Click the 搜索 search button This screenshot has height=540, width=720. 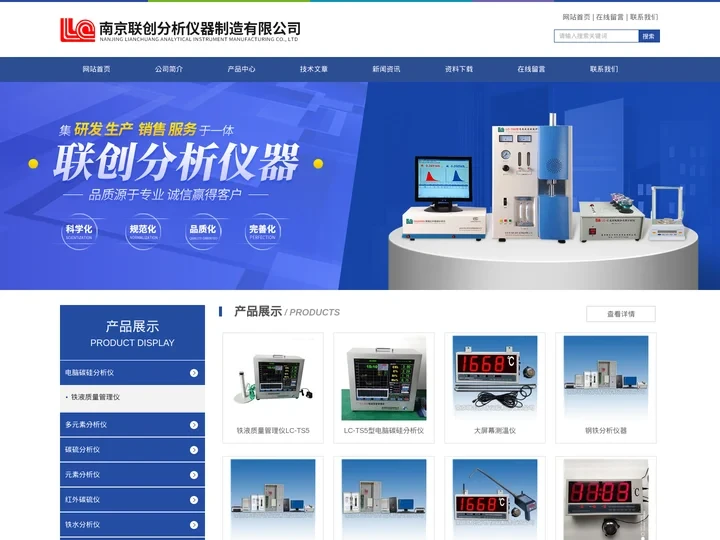click(649, 36)
